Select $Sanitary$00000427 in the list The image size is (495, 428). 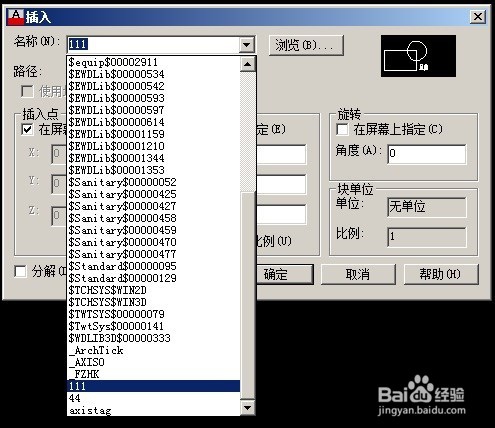point(153,206)
